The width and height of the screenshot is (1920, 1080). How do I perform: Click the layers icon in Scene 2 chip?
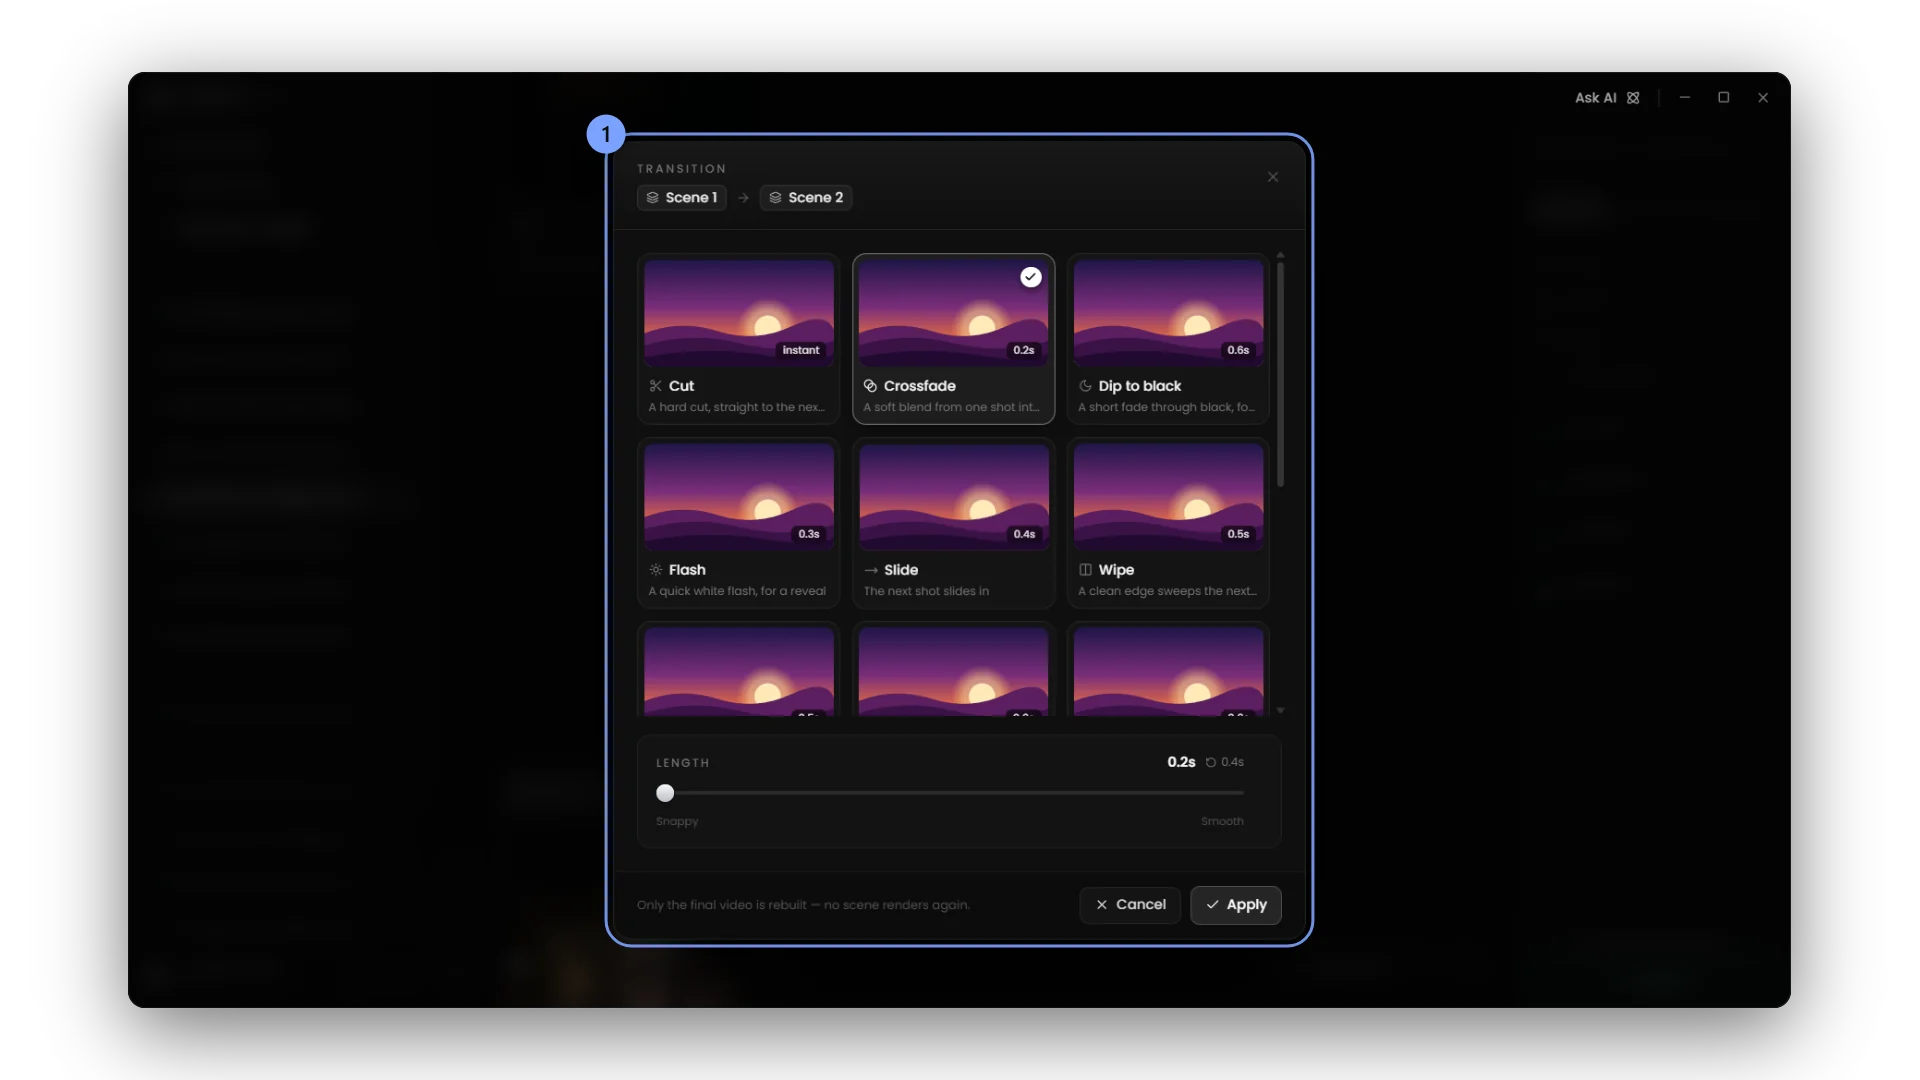pos(775,198)
